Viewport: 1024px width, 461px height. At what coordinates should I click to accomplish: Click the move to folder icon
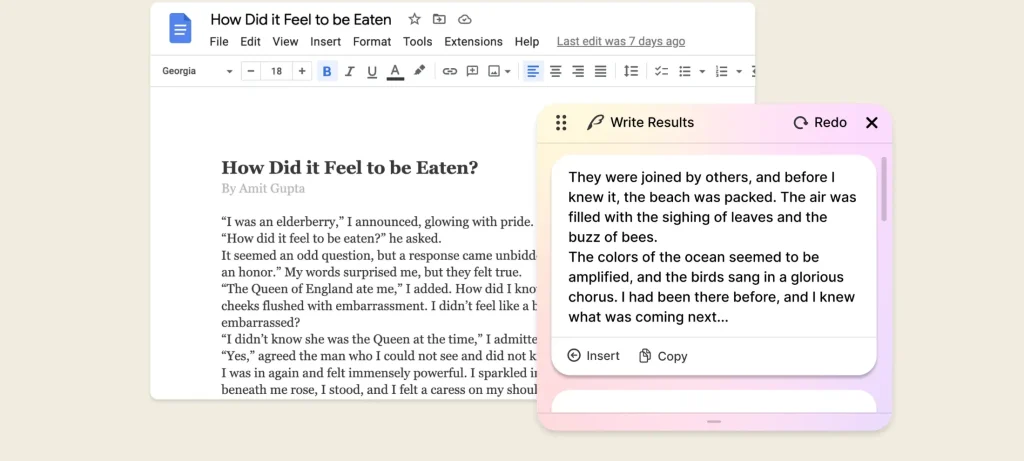pyautogui.click(x=439, y=19)
